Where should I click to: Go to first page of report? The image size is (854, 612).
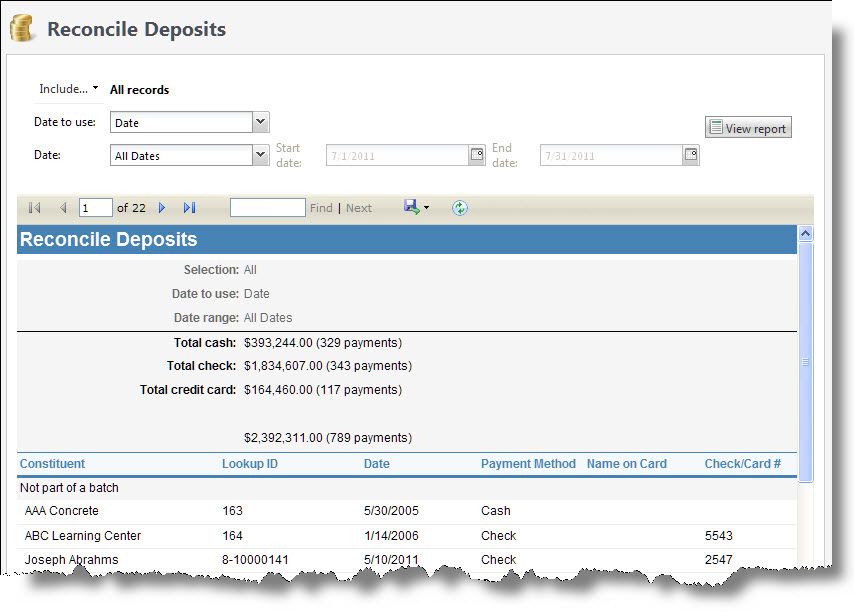pyautogui.click(x=35, y=208)
